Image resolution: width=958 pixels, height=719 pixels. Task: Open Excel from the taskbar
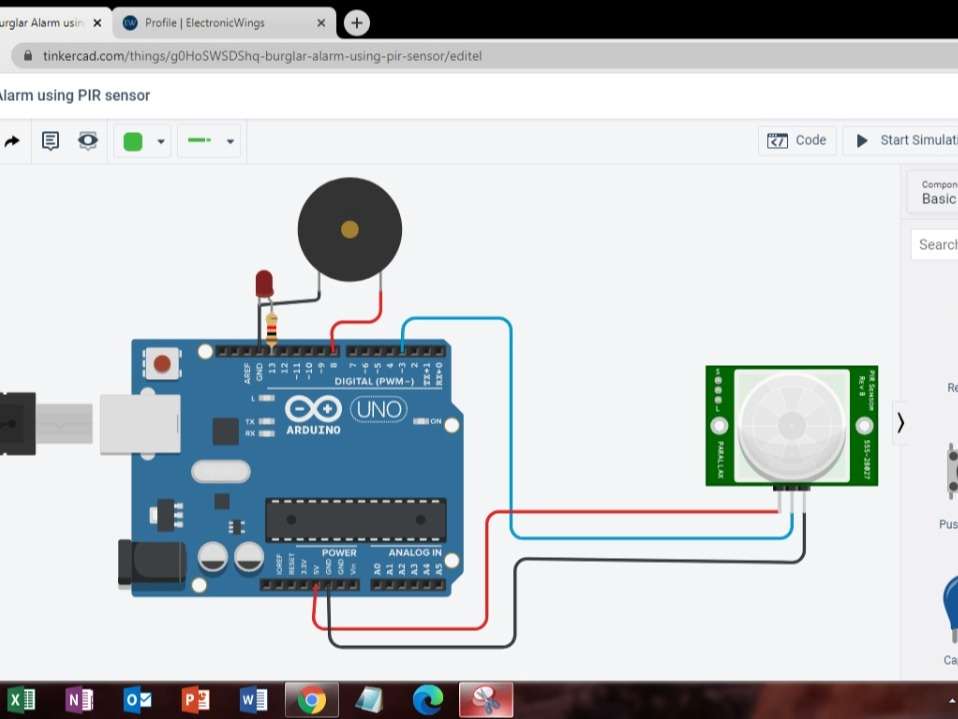click(x=21, y=700)
